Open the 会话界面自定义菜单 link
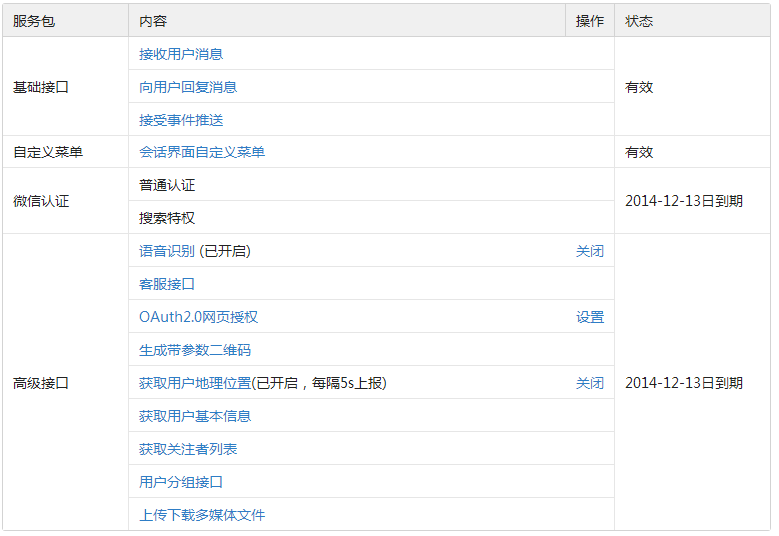The width and height of the screenshot is (779, 536). pyautogui.click(x=202, y=152)
